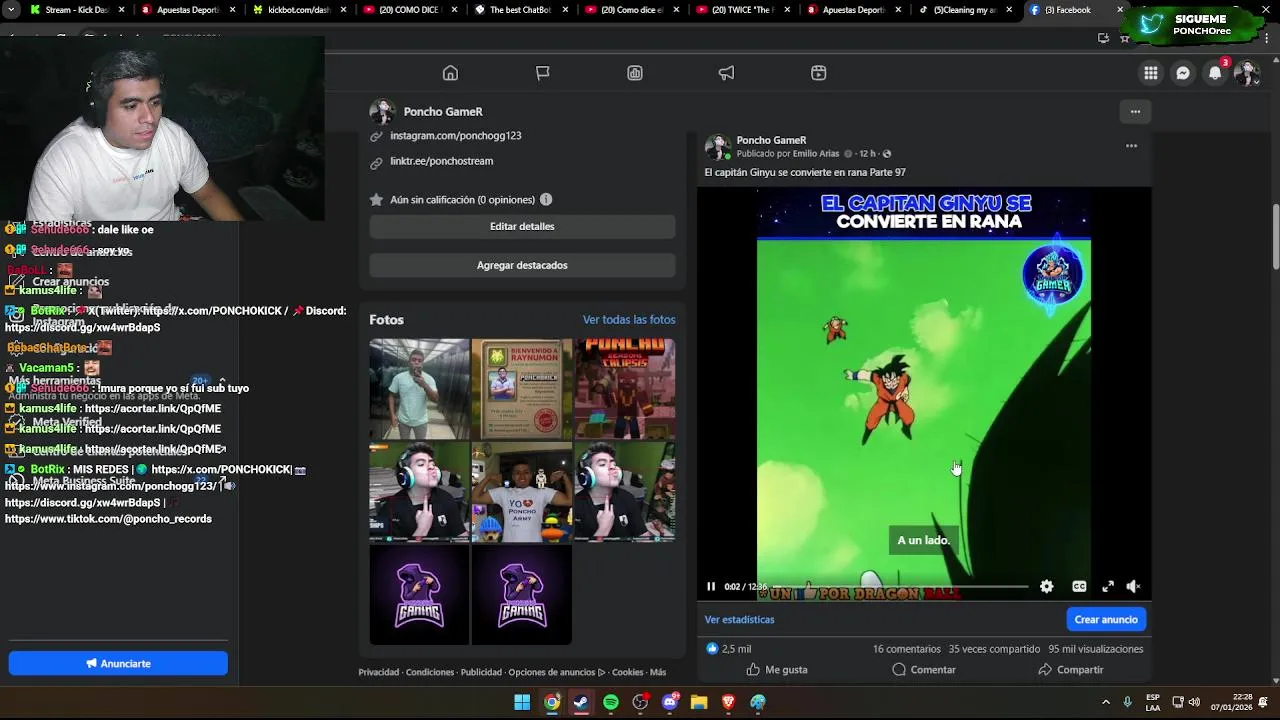The height and width of the screenshot is (720, 1280).
Task: Switch to TWICE YouTube tab
Action: pos(743,10)
